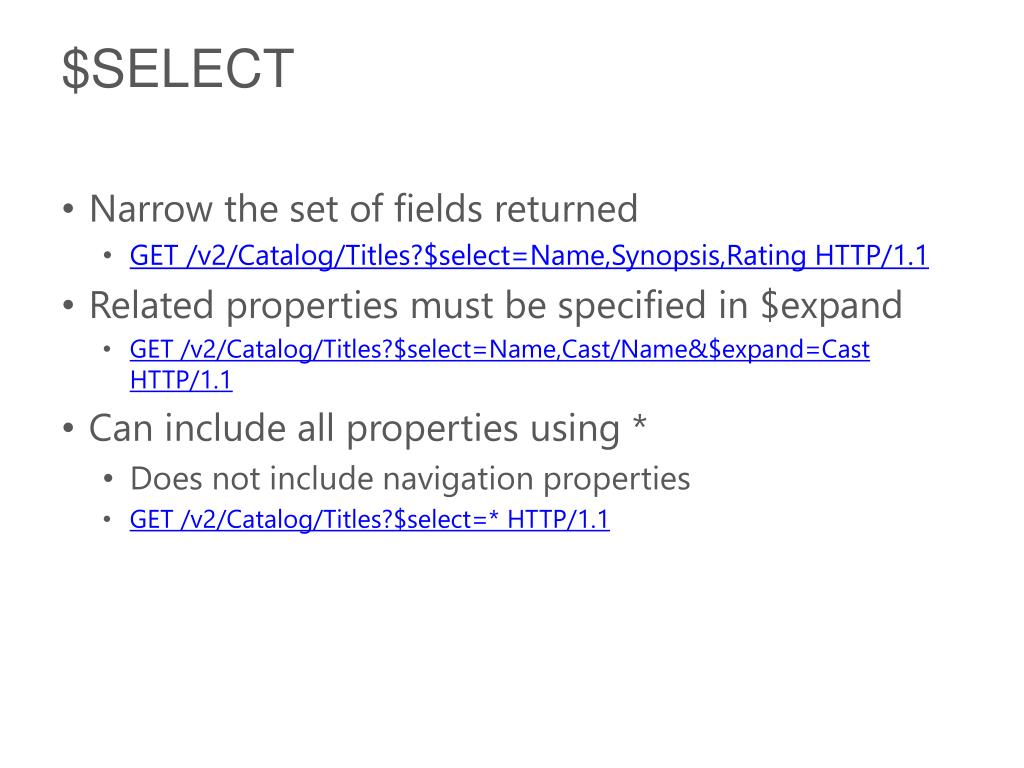Click the word '$expand' in the second main bullet

[x=832, y=306]
